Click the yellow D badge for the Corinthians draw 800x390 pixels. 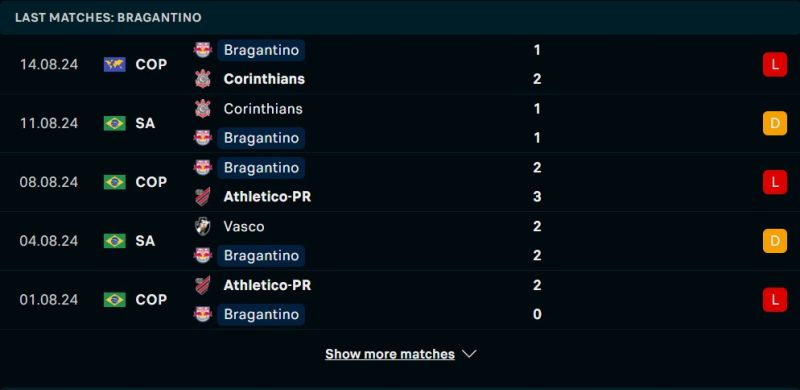point(774,123)
